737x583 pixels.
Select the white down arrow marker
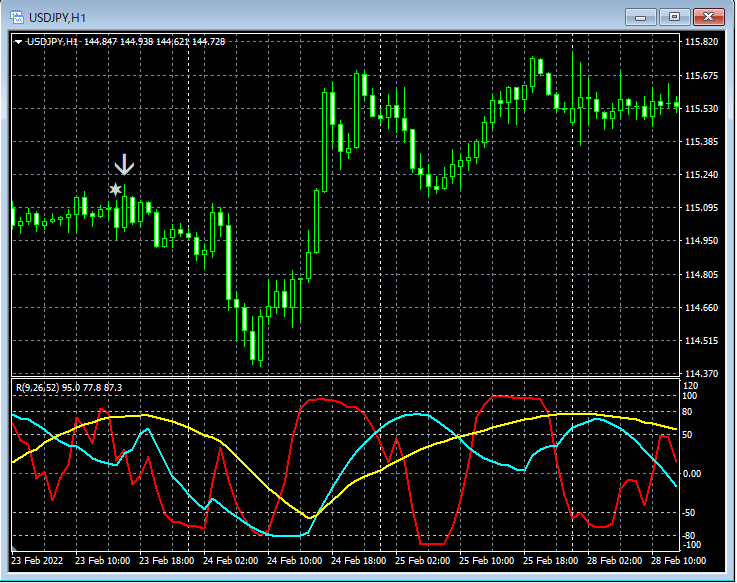coord(124,165)
